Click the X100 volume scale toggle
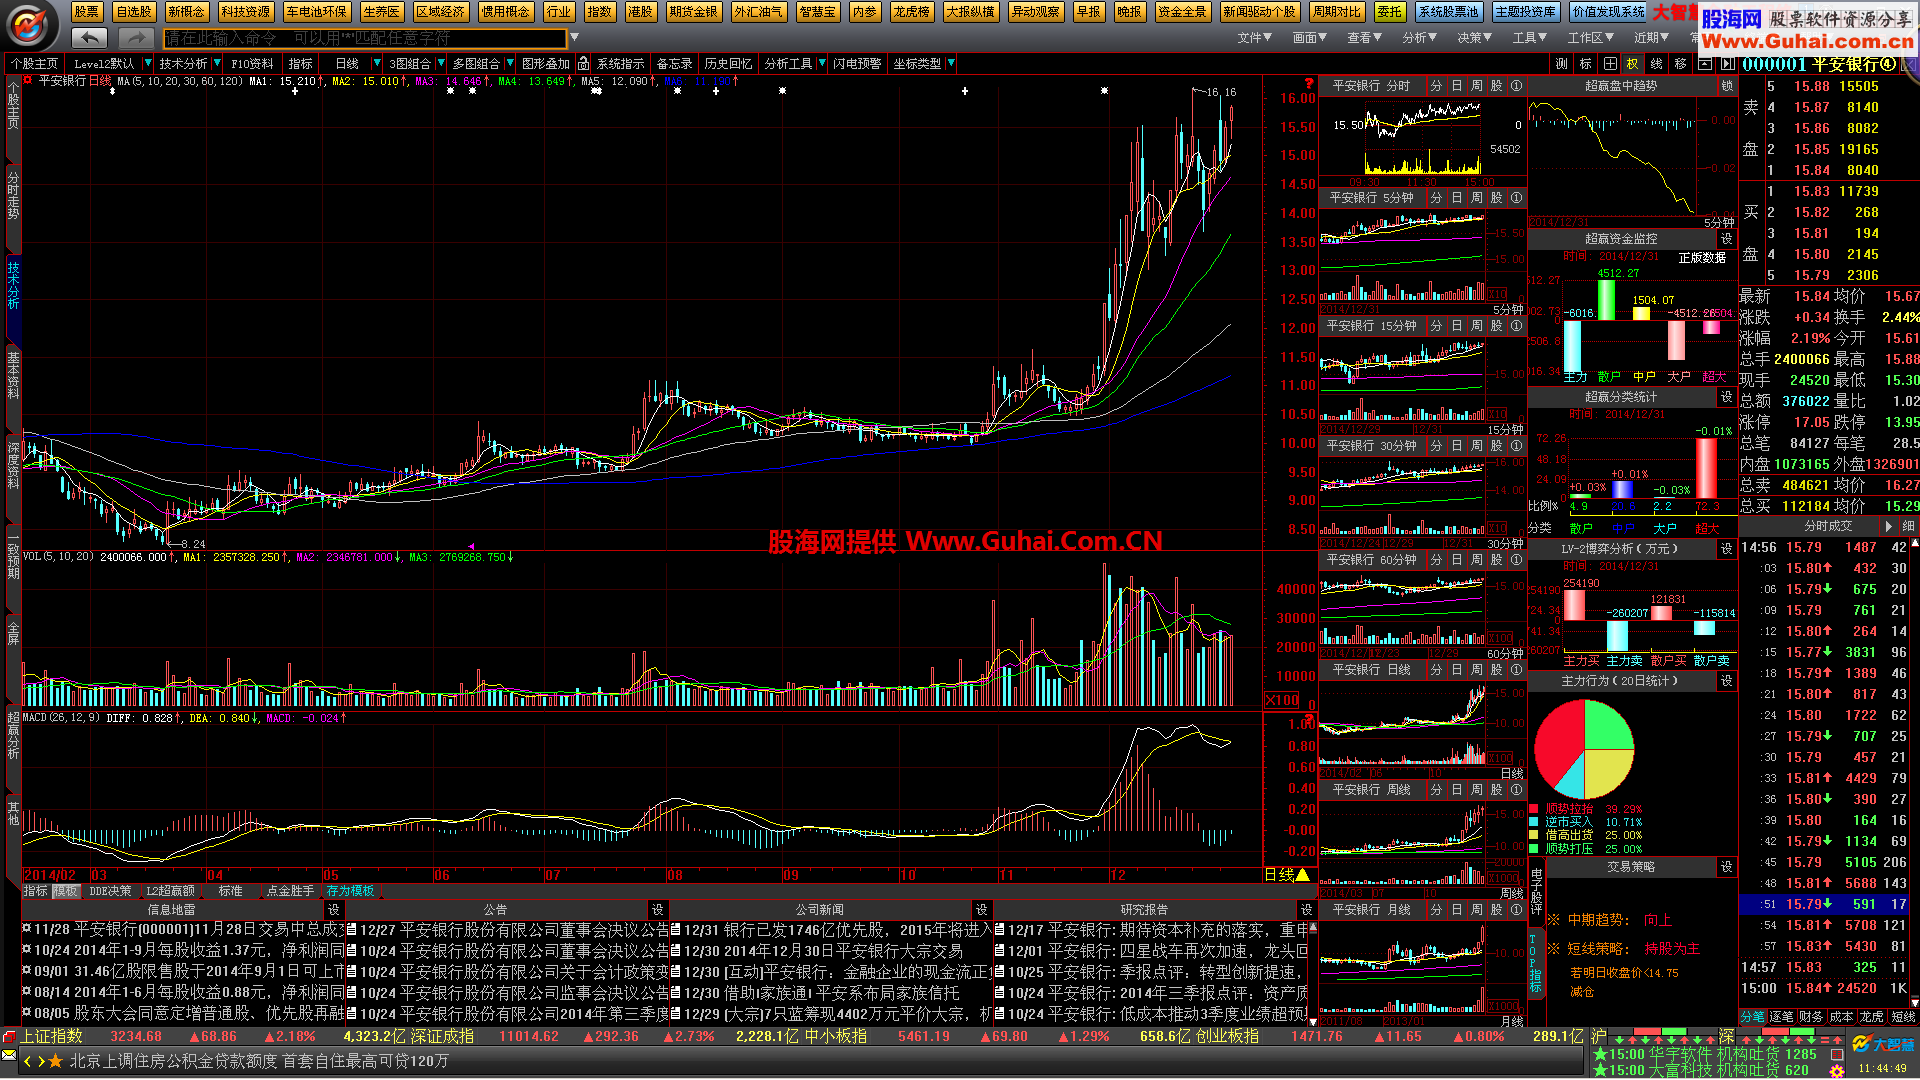The width and height of the screenshot is (1920, 1080). pyautogui.click(x=1282, y=700)
